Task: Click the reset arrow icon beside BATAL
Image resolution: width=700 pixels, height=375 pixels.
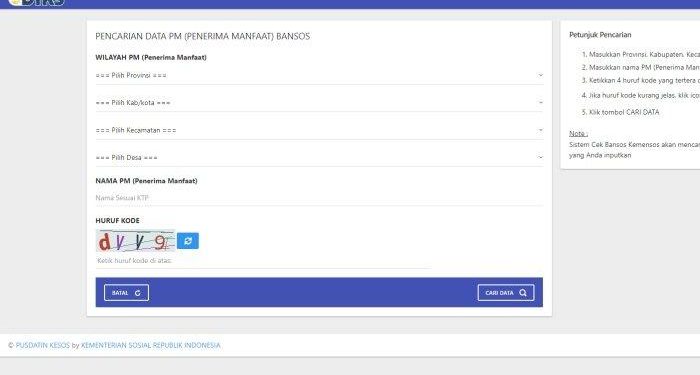Action: click(x=138, y=293)
